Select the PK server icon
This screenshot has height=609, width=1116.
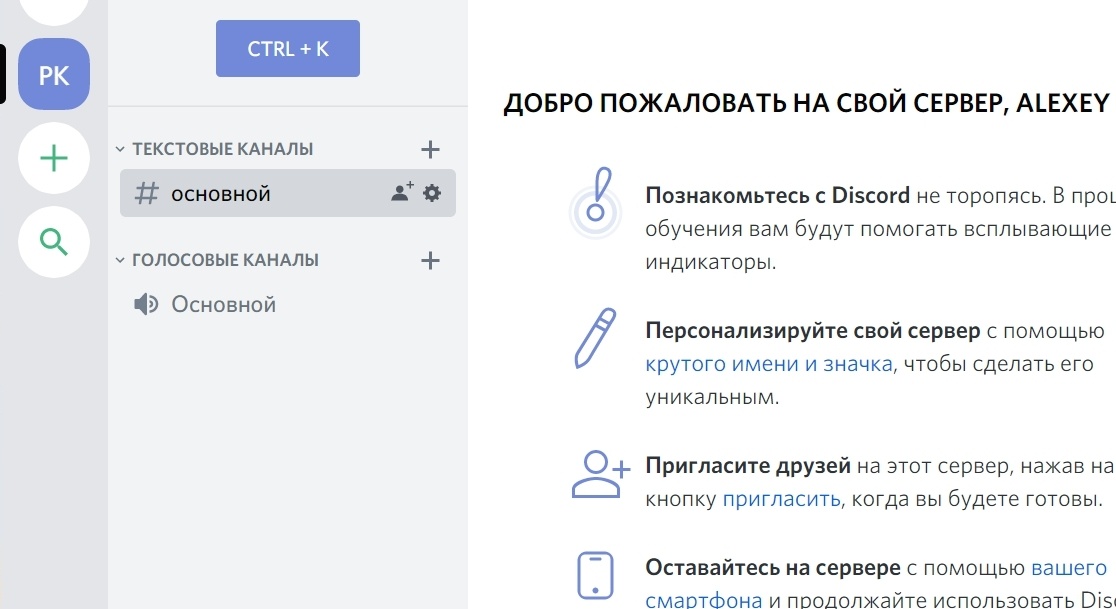(54, 74)
